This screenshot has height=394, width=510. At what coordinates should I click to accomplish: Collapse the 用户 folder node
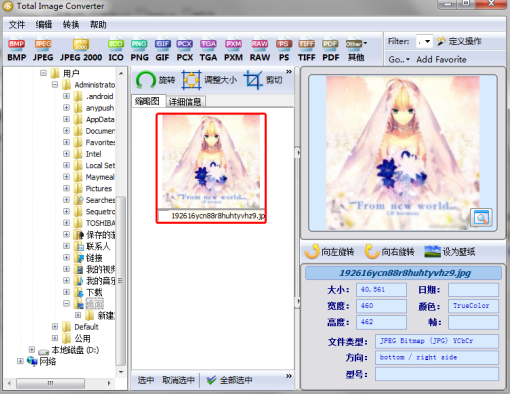(43, 73)
